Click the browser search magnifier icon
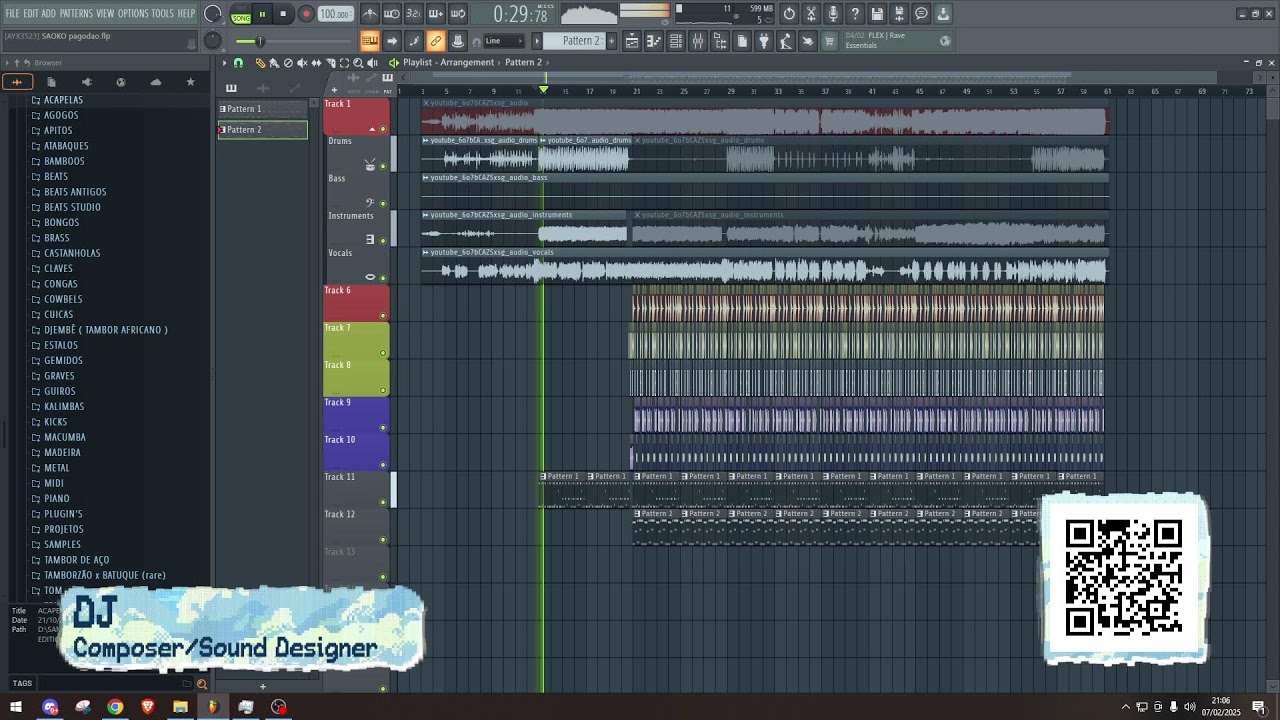This screenshot has height=720, width=1280. (x=201, y=684)
